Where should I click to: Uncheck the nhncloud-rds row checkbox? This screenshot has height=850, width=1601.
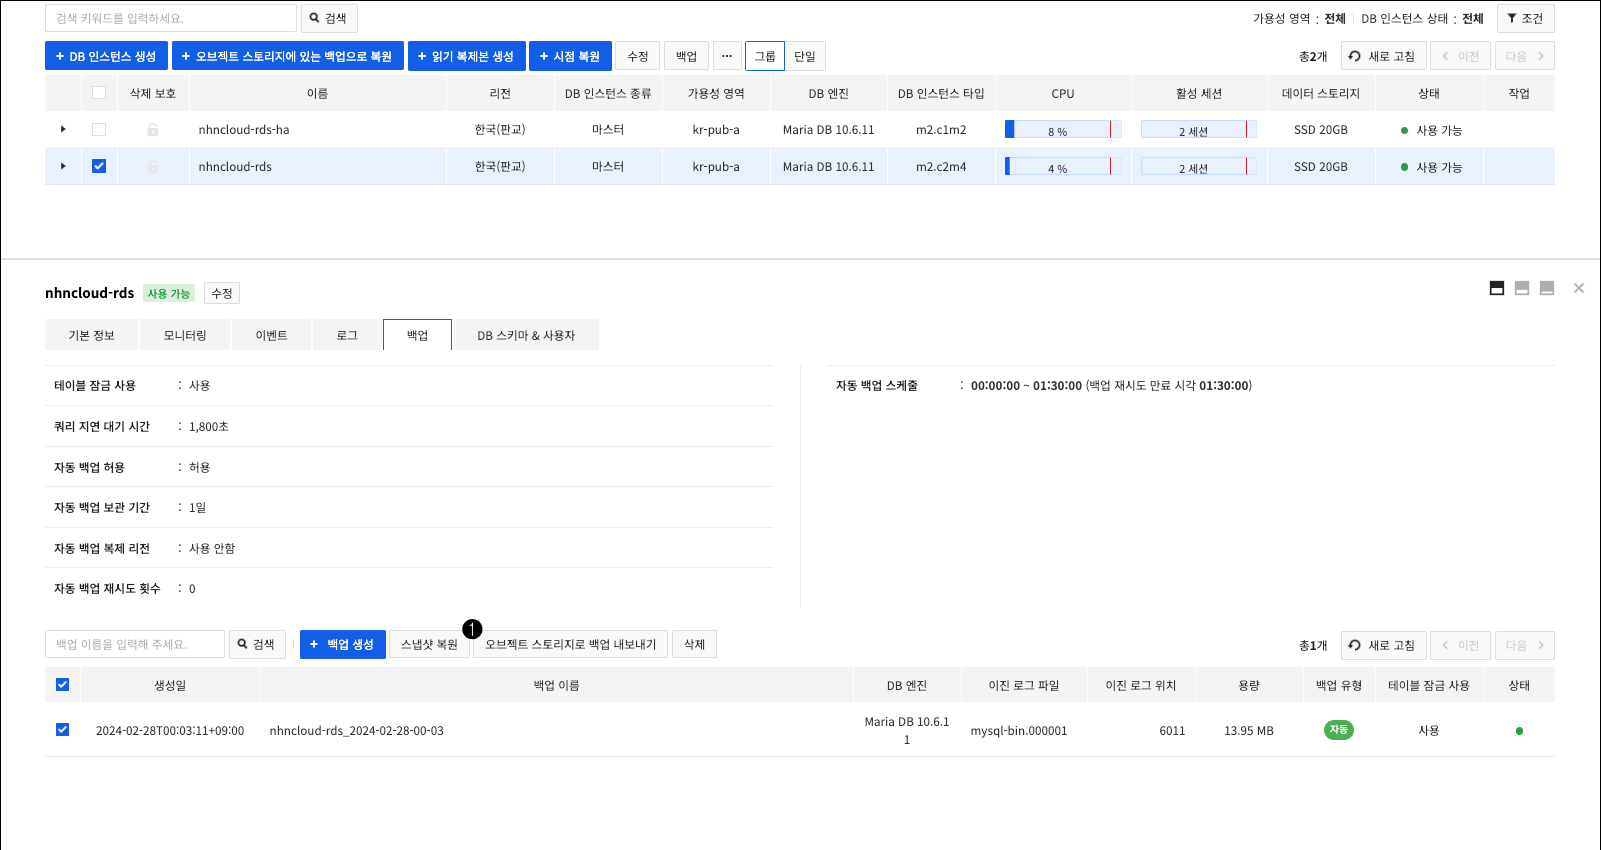pyautogui.click(x=99, y=166)
